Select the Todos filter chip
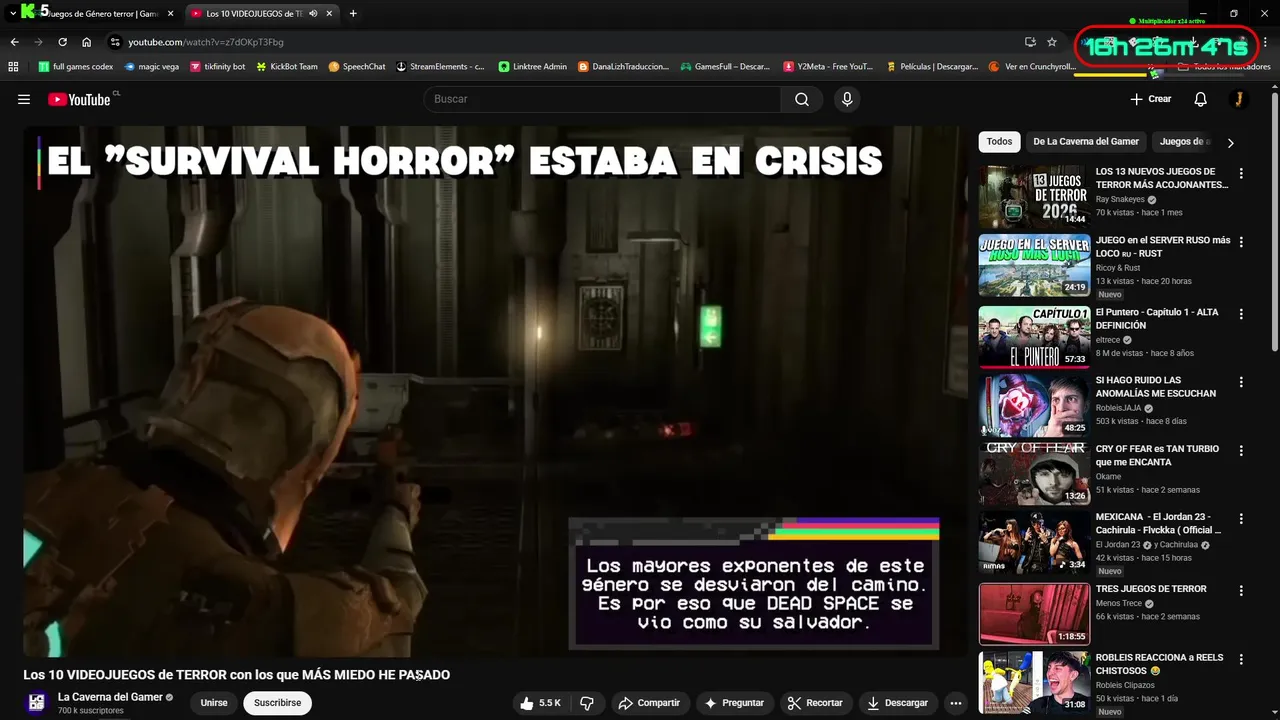The height and width of the screenshot is (720, 1280). pos(999,142)
